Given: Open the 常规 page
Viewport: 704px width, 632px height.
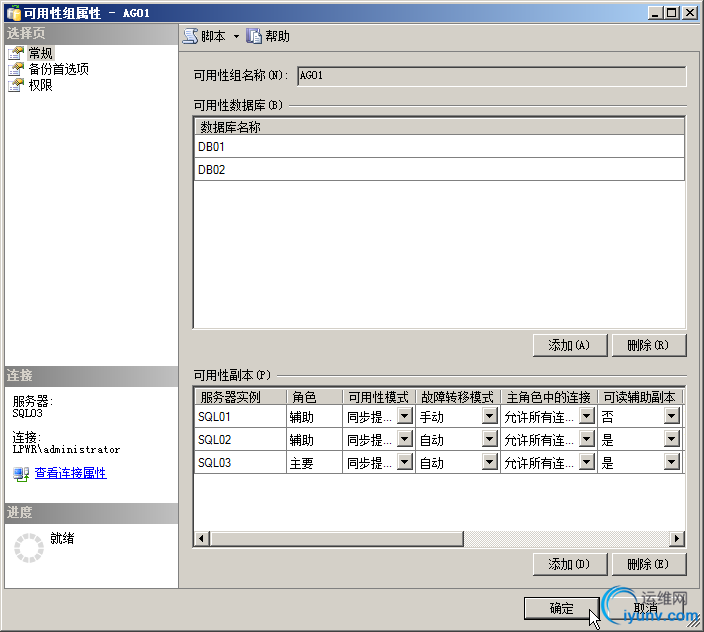Looking at the screenshot, I should pos(41,53).
